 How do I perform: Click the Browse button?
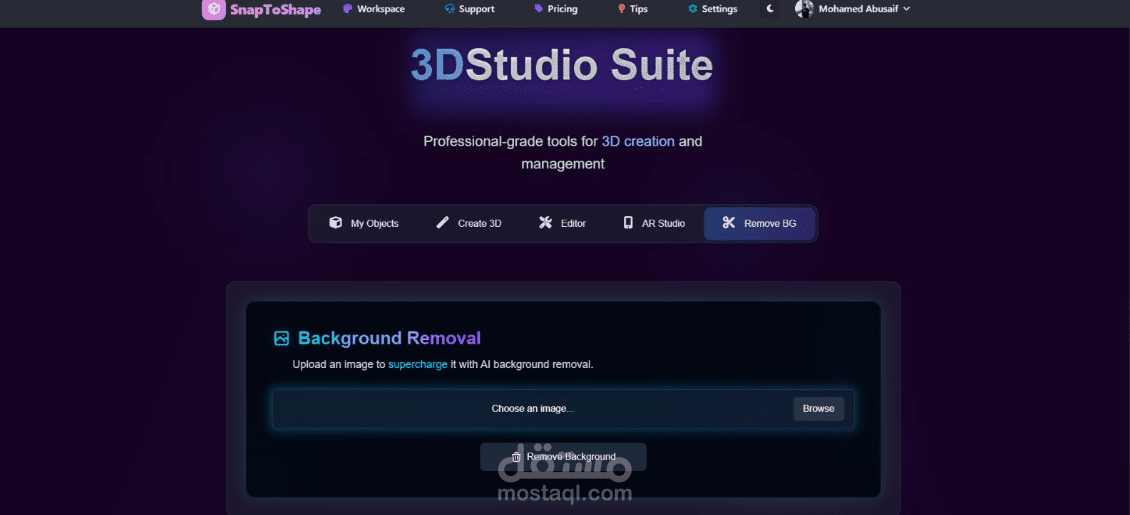click(819, 408)
